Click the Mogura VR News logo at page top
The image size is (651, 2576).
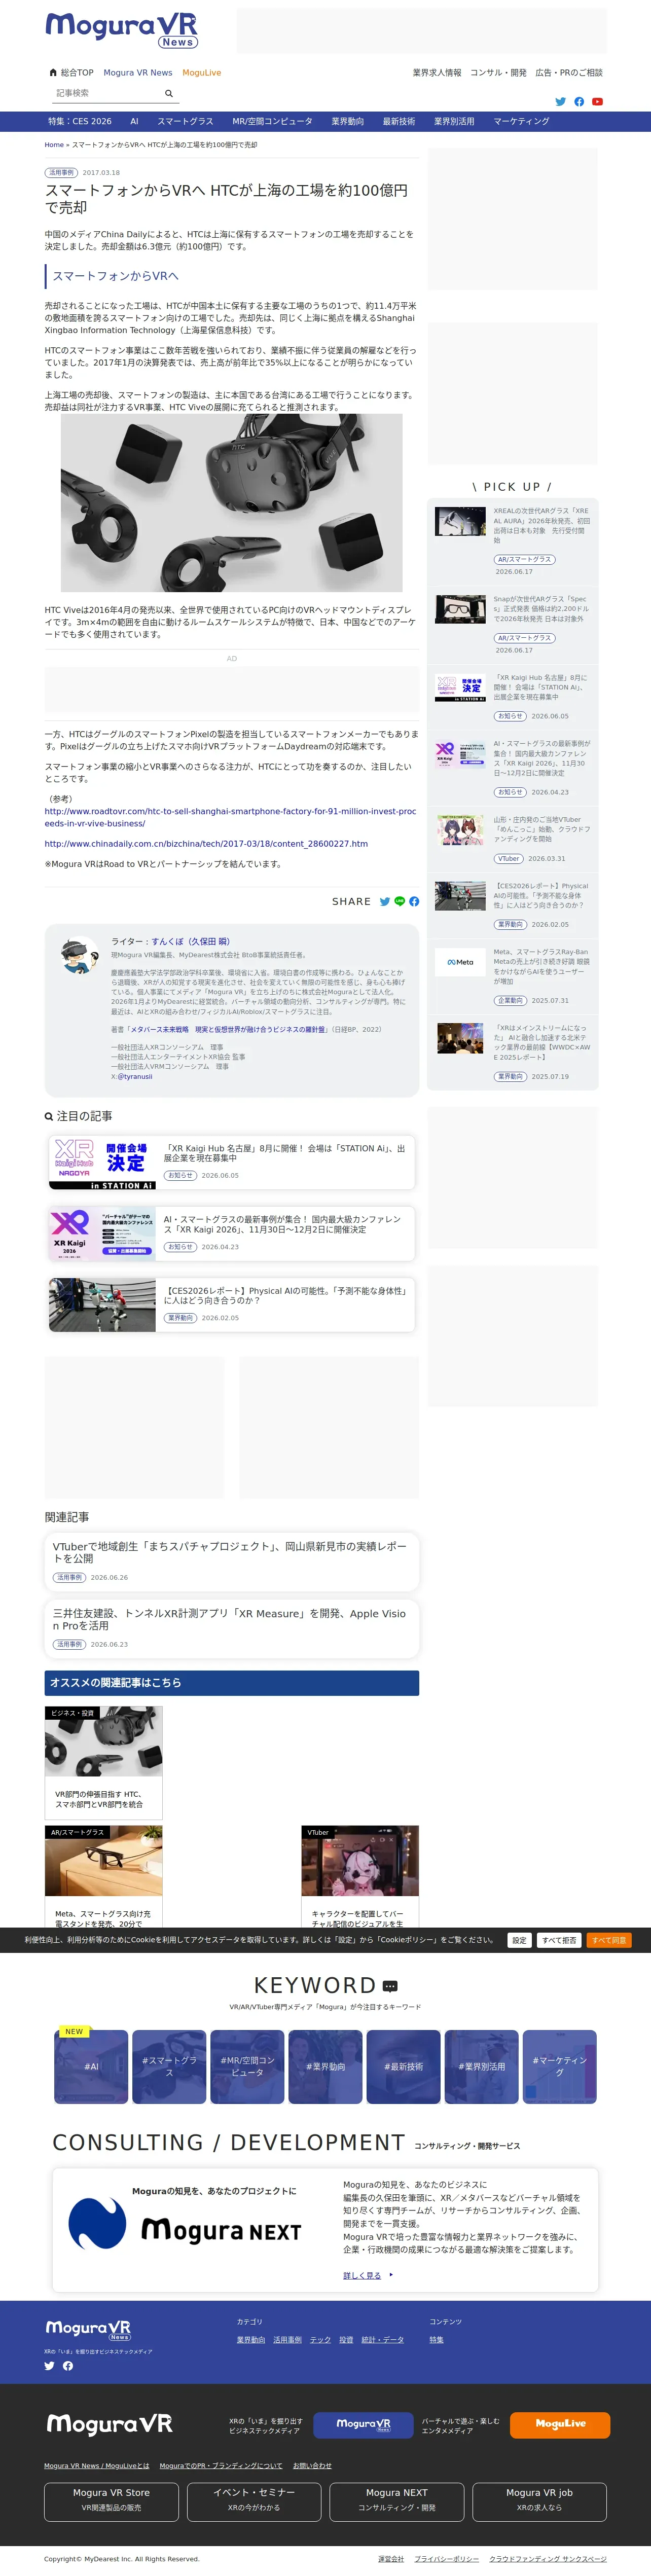(x=122, y=30)
